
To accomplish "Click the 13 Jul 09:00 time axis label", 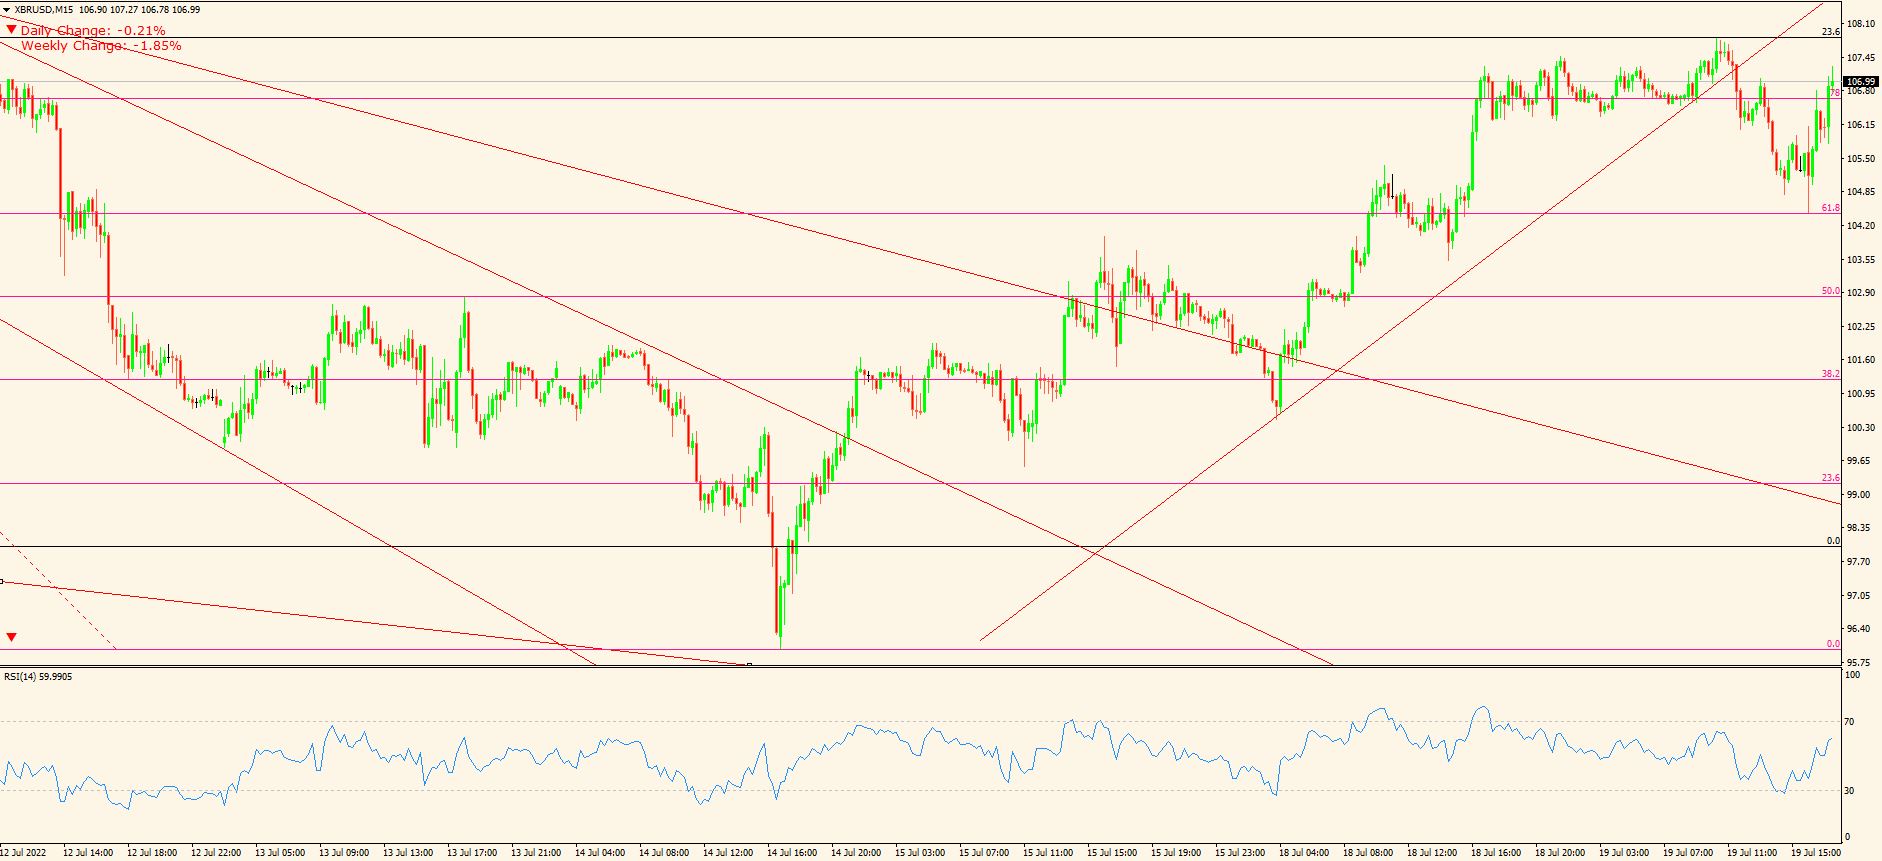I will coord(344,853).
